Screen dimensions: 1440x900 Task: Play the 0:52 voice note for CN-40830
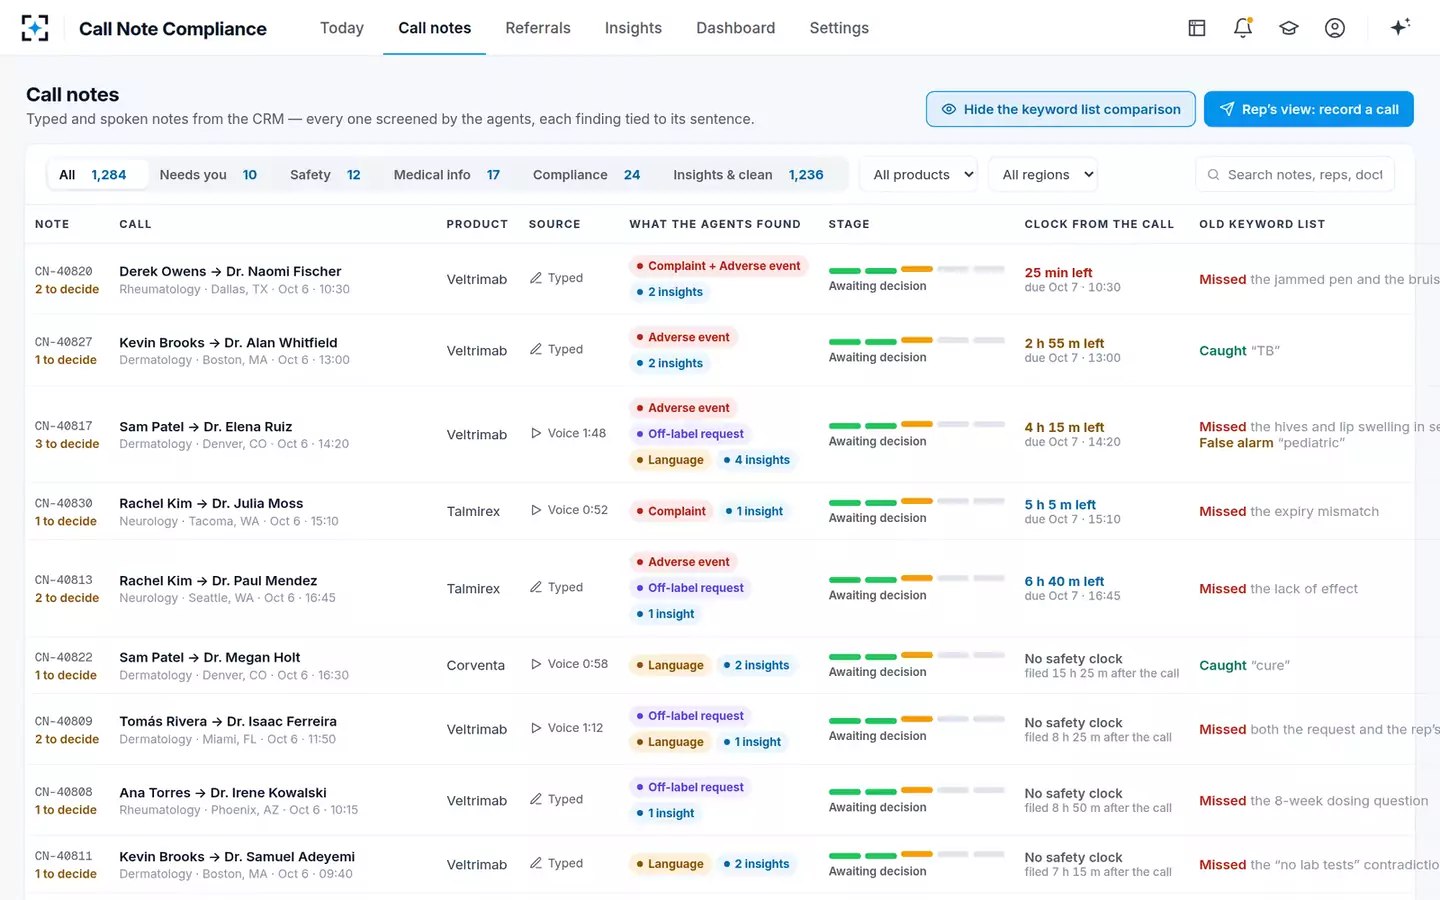[536, 510]
